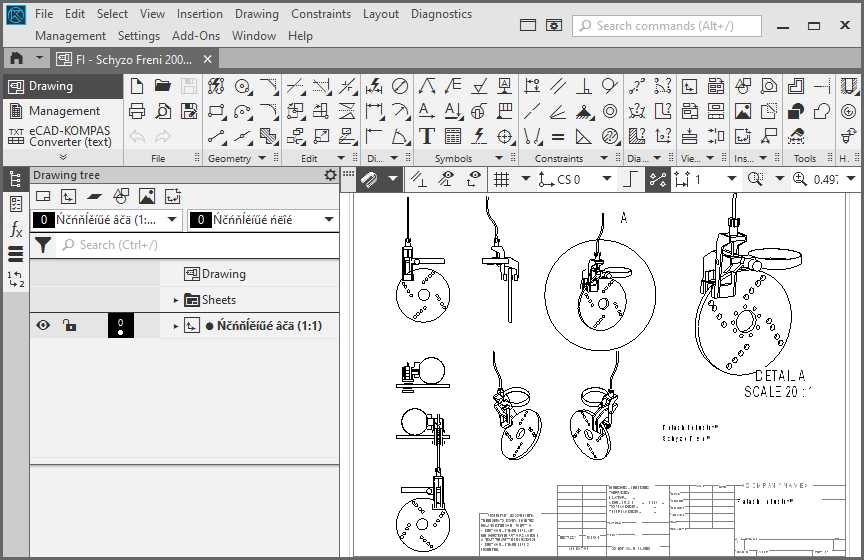The image size is (864, 560).
Task: Select the large Text tool
Action: (x=427, y=136)
